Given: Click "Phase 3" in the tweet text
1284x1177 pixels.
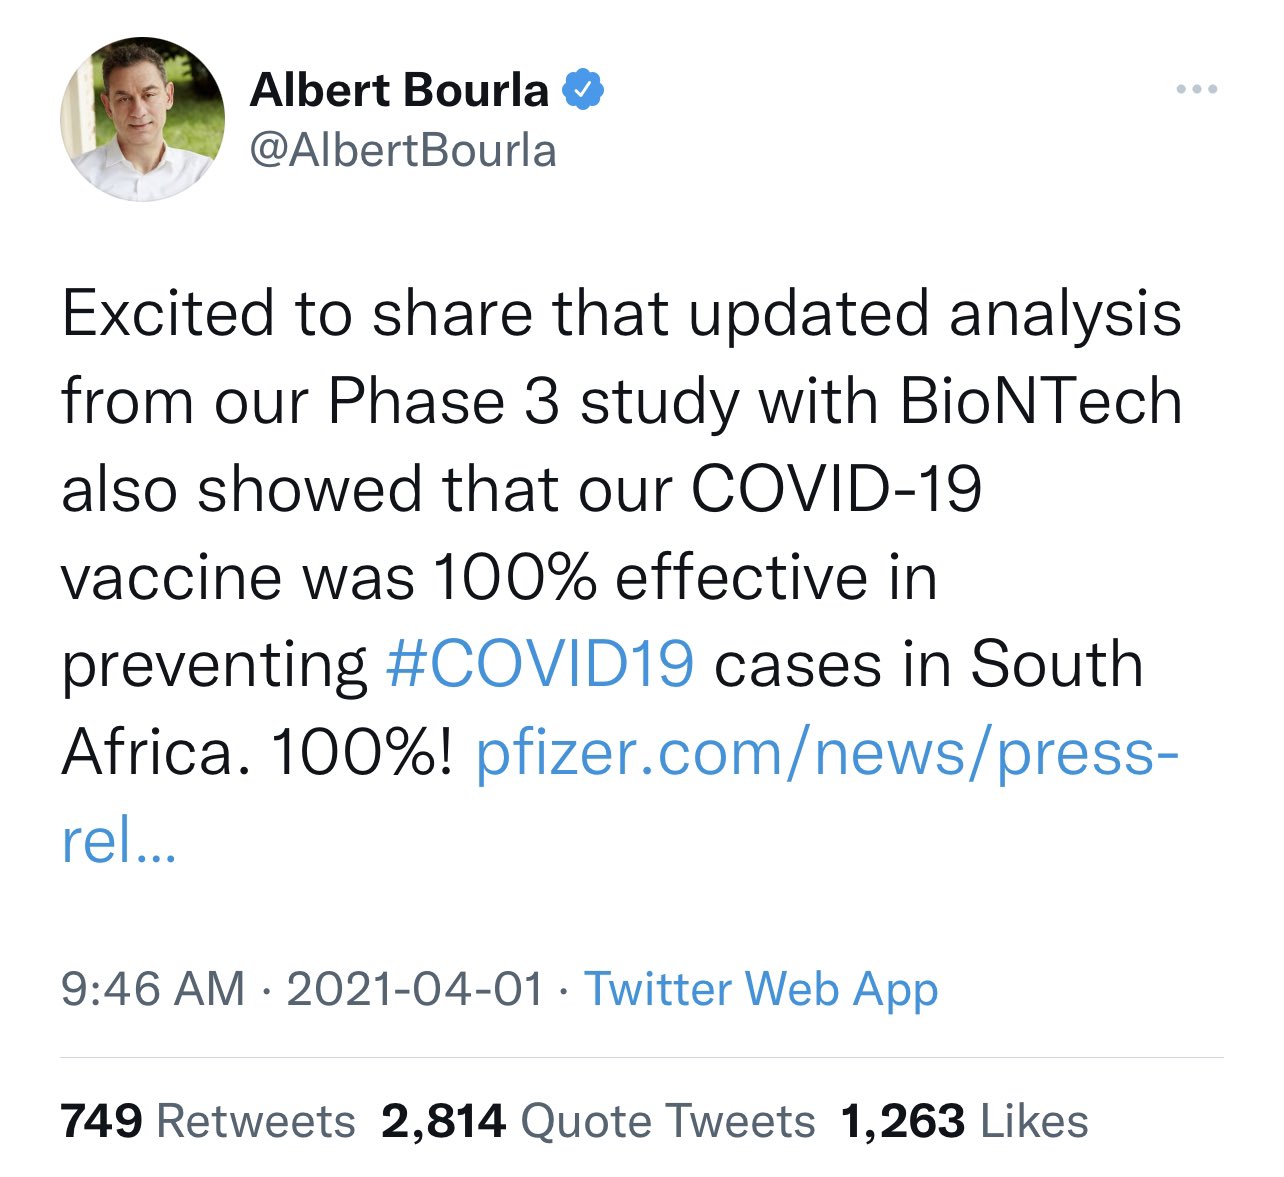Looking at the screenshot, I should (443, 402).
